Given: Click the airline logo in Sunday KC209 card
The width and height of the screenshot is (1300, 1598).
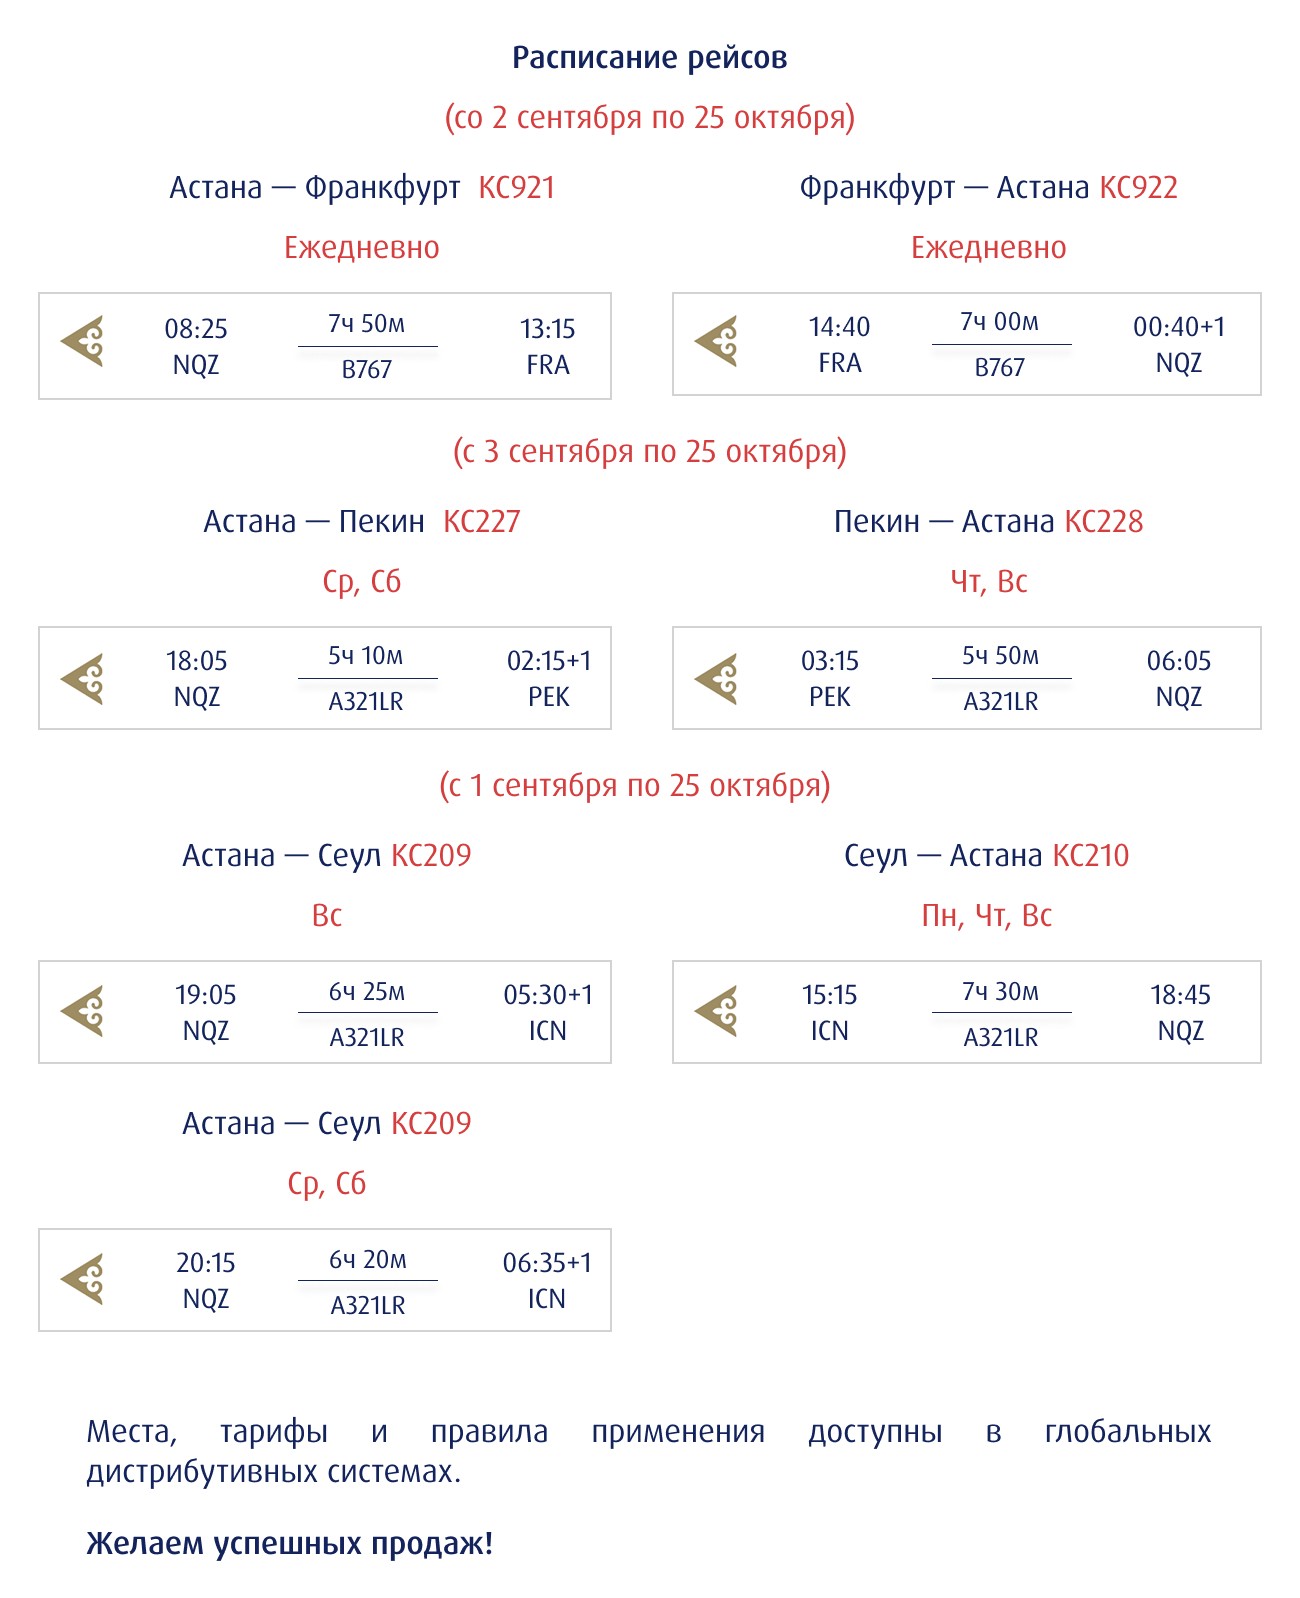Looking at the screenshot, I should coord(82,1011).
